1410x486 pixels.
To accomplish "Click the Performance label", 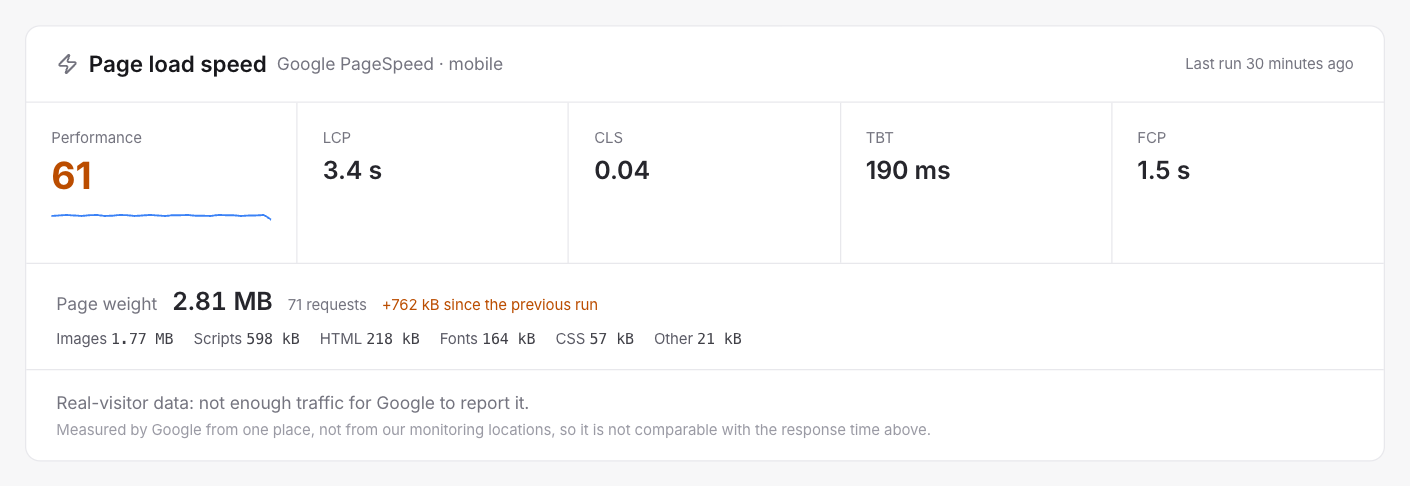I will 97,138.
